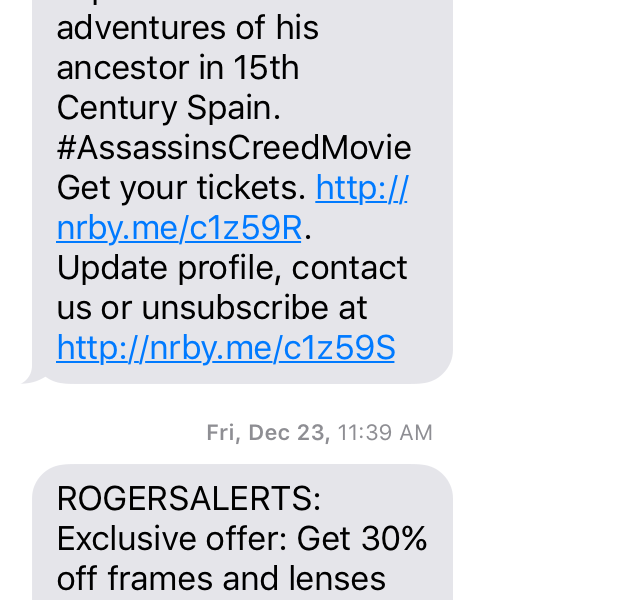Tap the blue "http://" text after tickets
640x600 pixels.
[x=362, y=188]
